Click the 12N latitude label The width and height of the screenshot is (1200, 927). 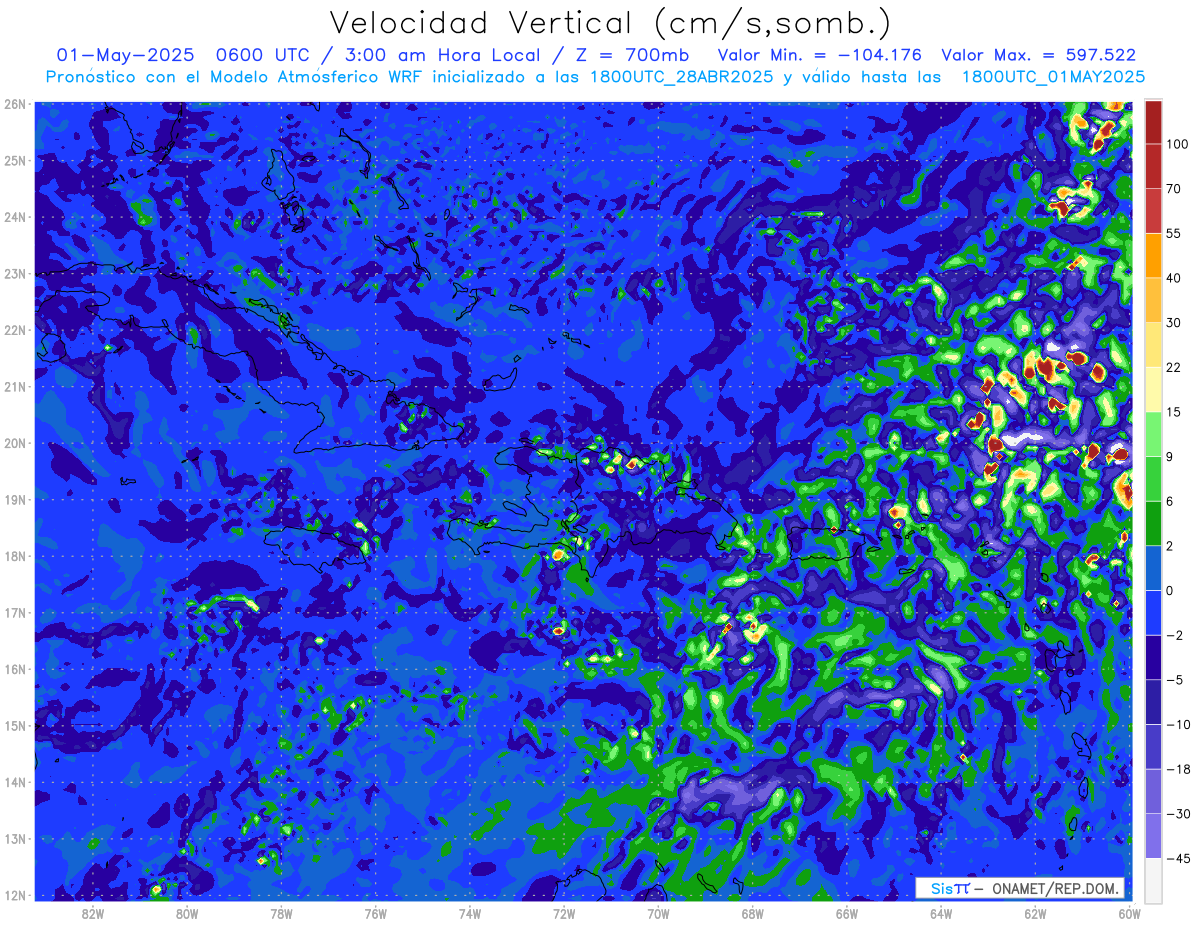click(14, 895)
